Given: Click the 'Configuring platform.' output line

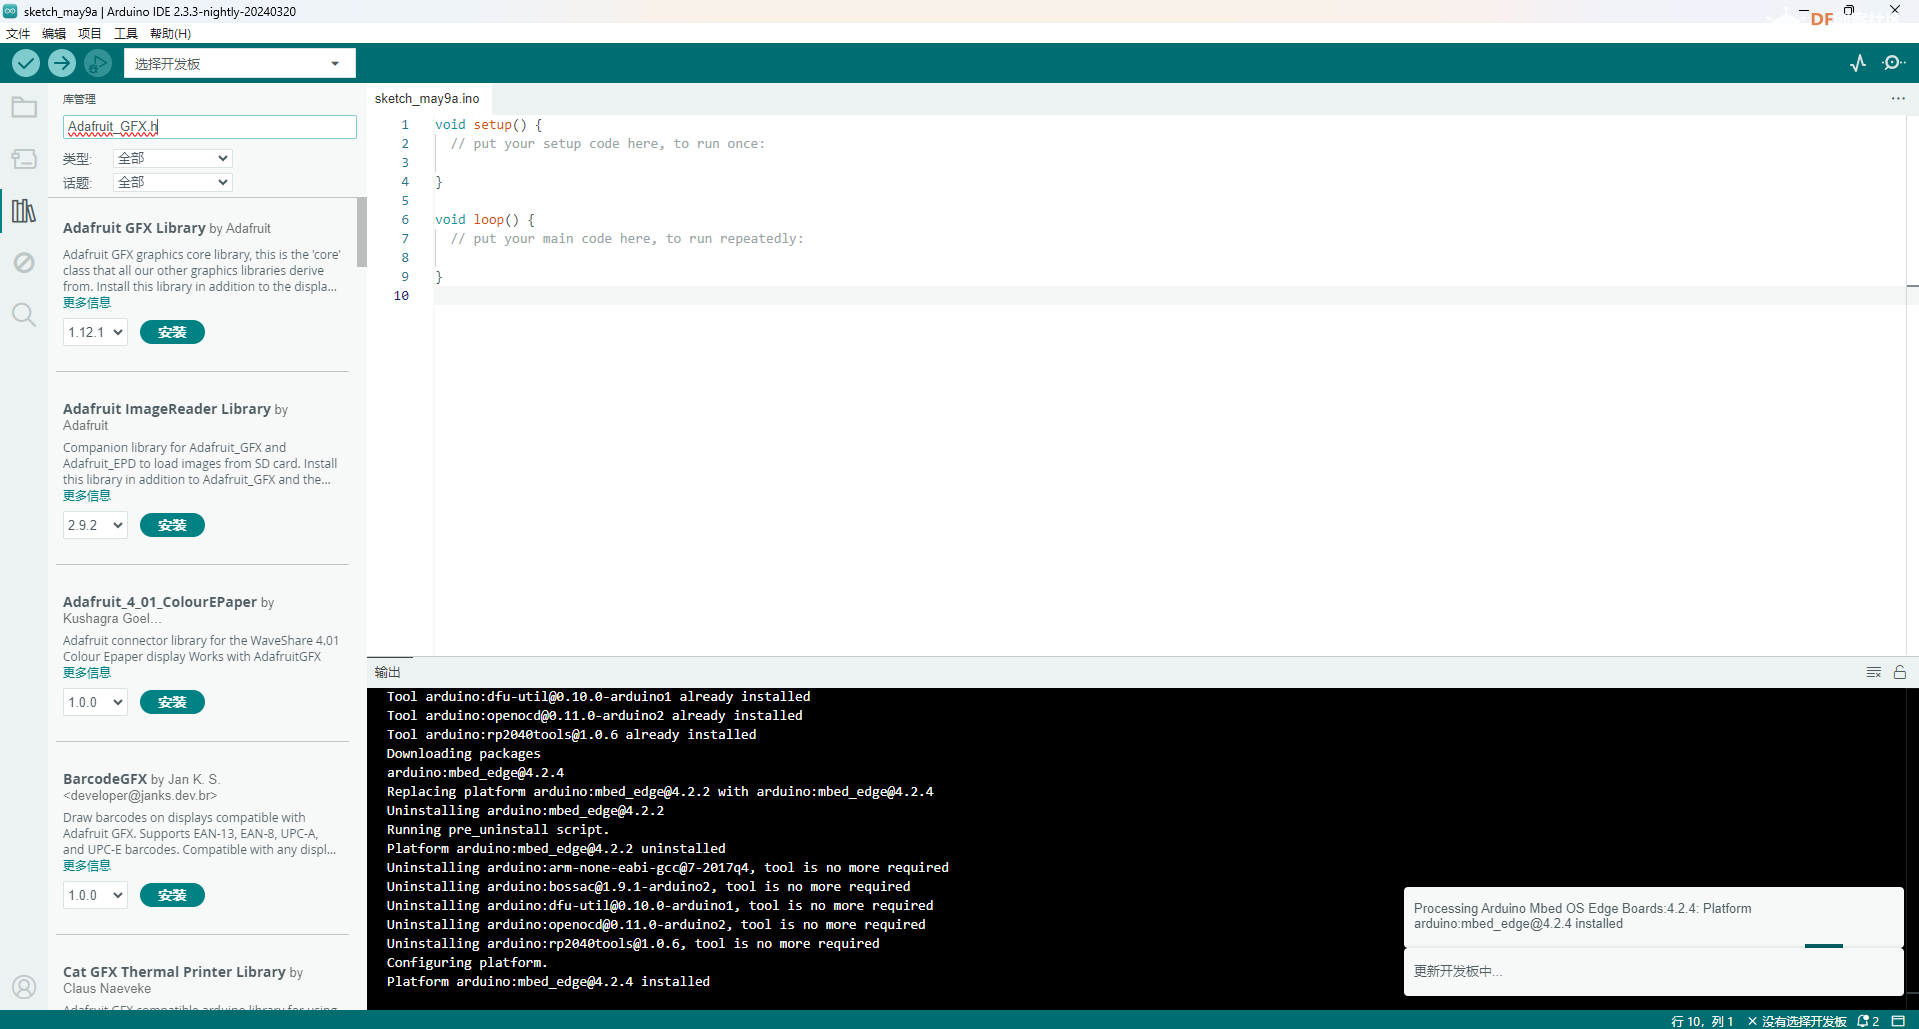Looking at the screenshot, I should point(467,963).
